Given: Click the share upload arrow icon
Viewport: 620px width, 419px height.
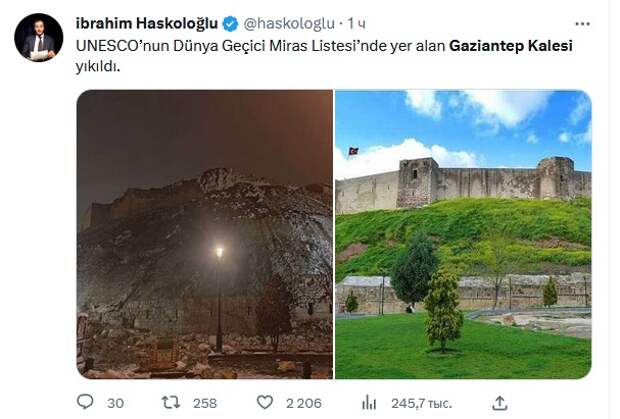Looking at the screenshot, I should pyautogui.click(x=500, y=403).
